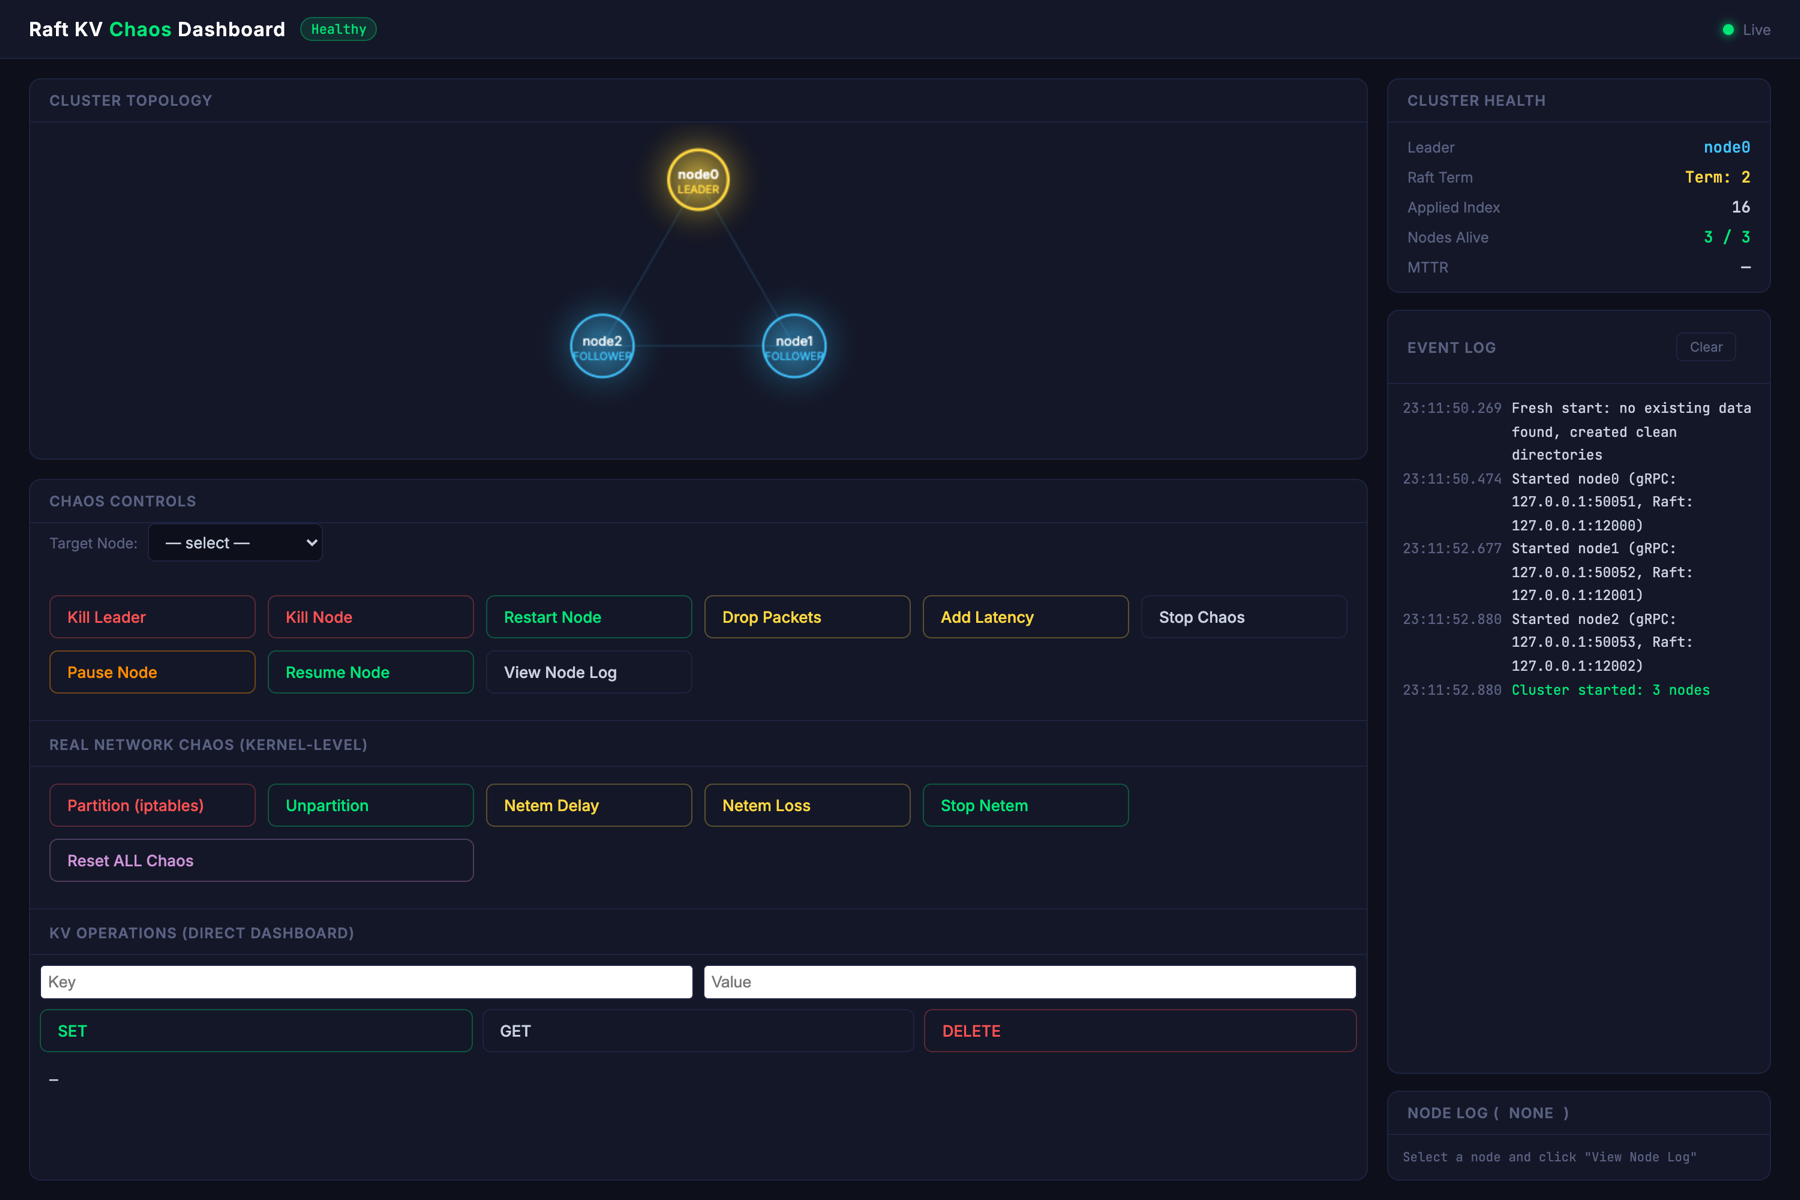Screen dimensions: 1800x1200
Task: Click the "Started node1" event log entry
Action: pos(1577,572)
